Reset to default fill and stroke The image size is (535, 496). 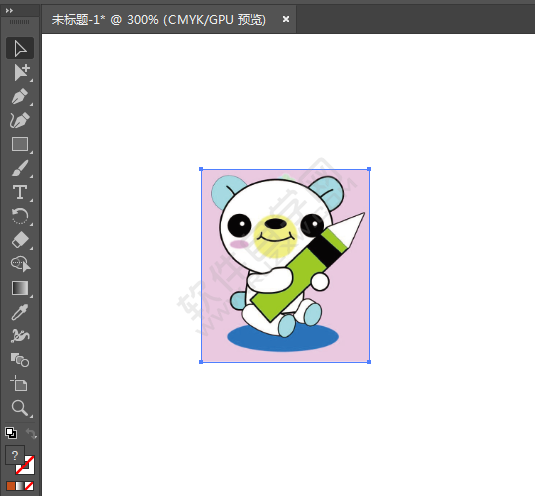click(x=11, y=433)
